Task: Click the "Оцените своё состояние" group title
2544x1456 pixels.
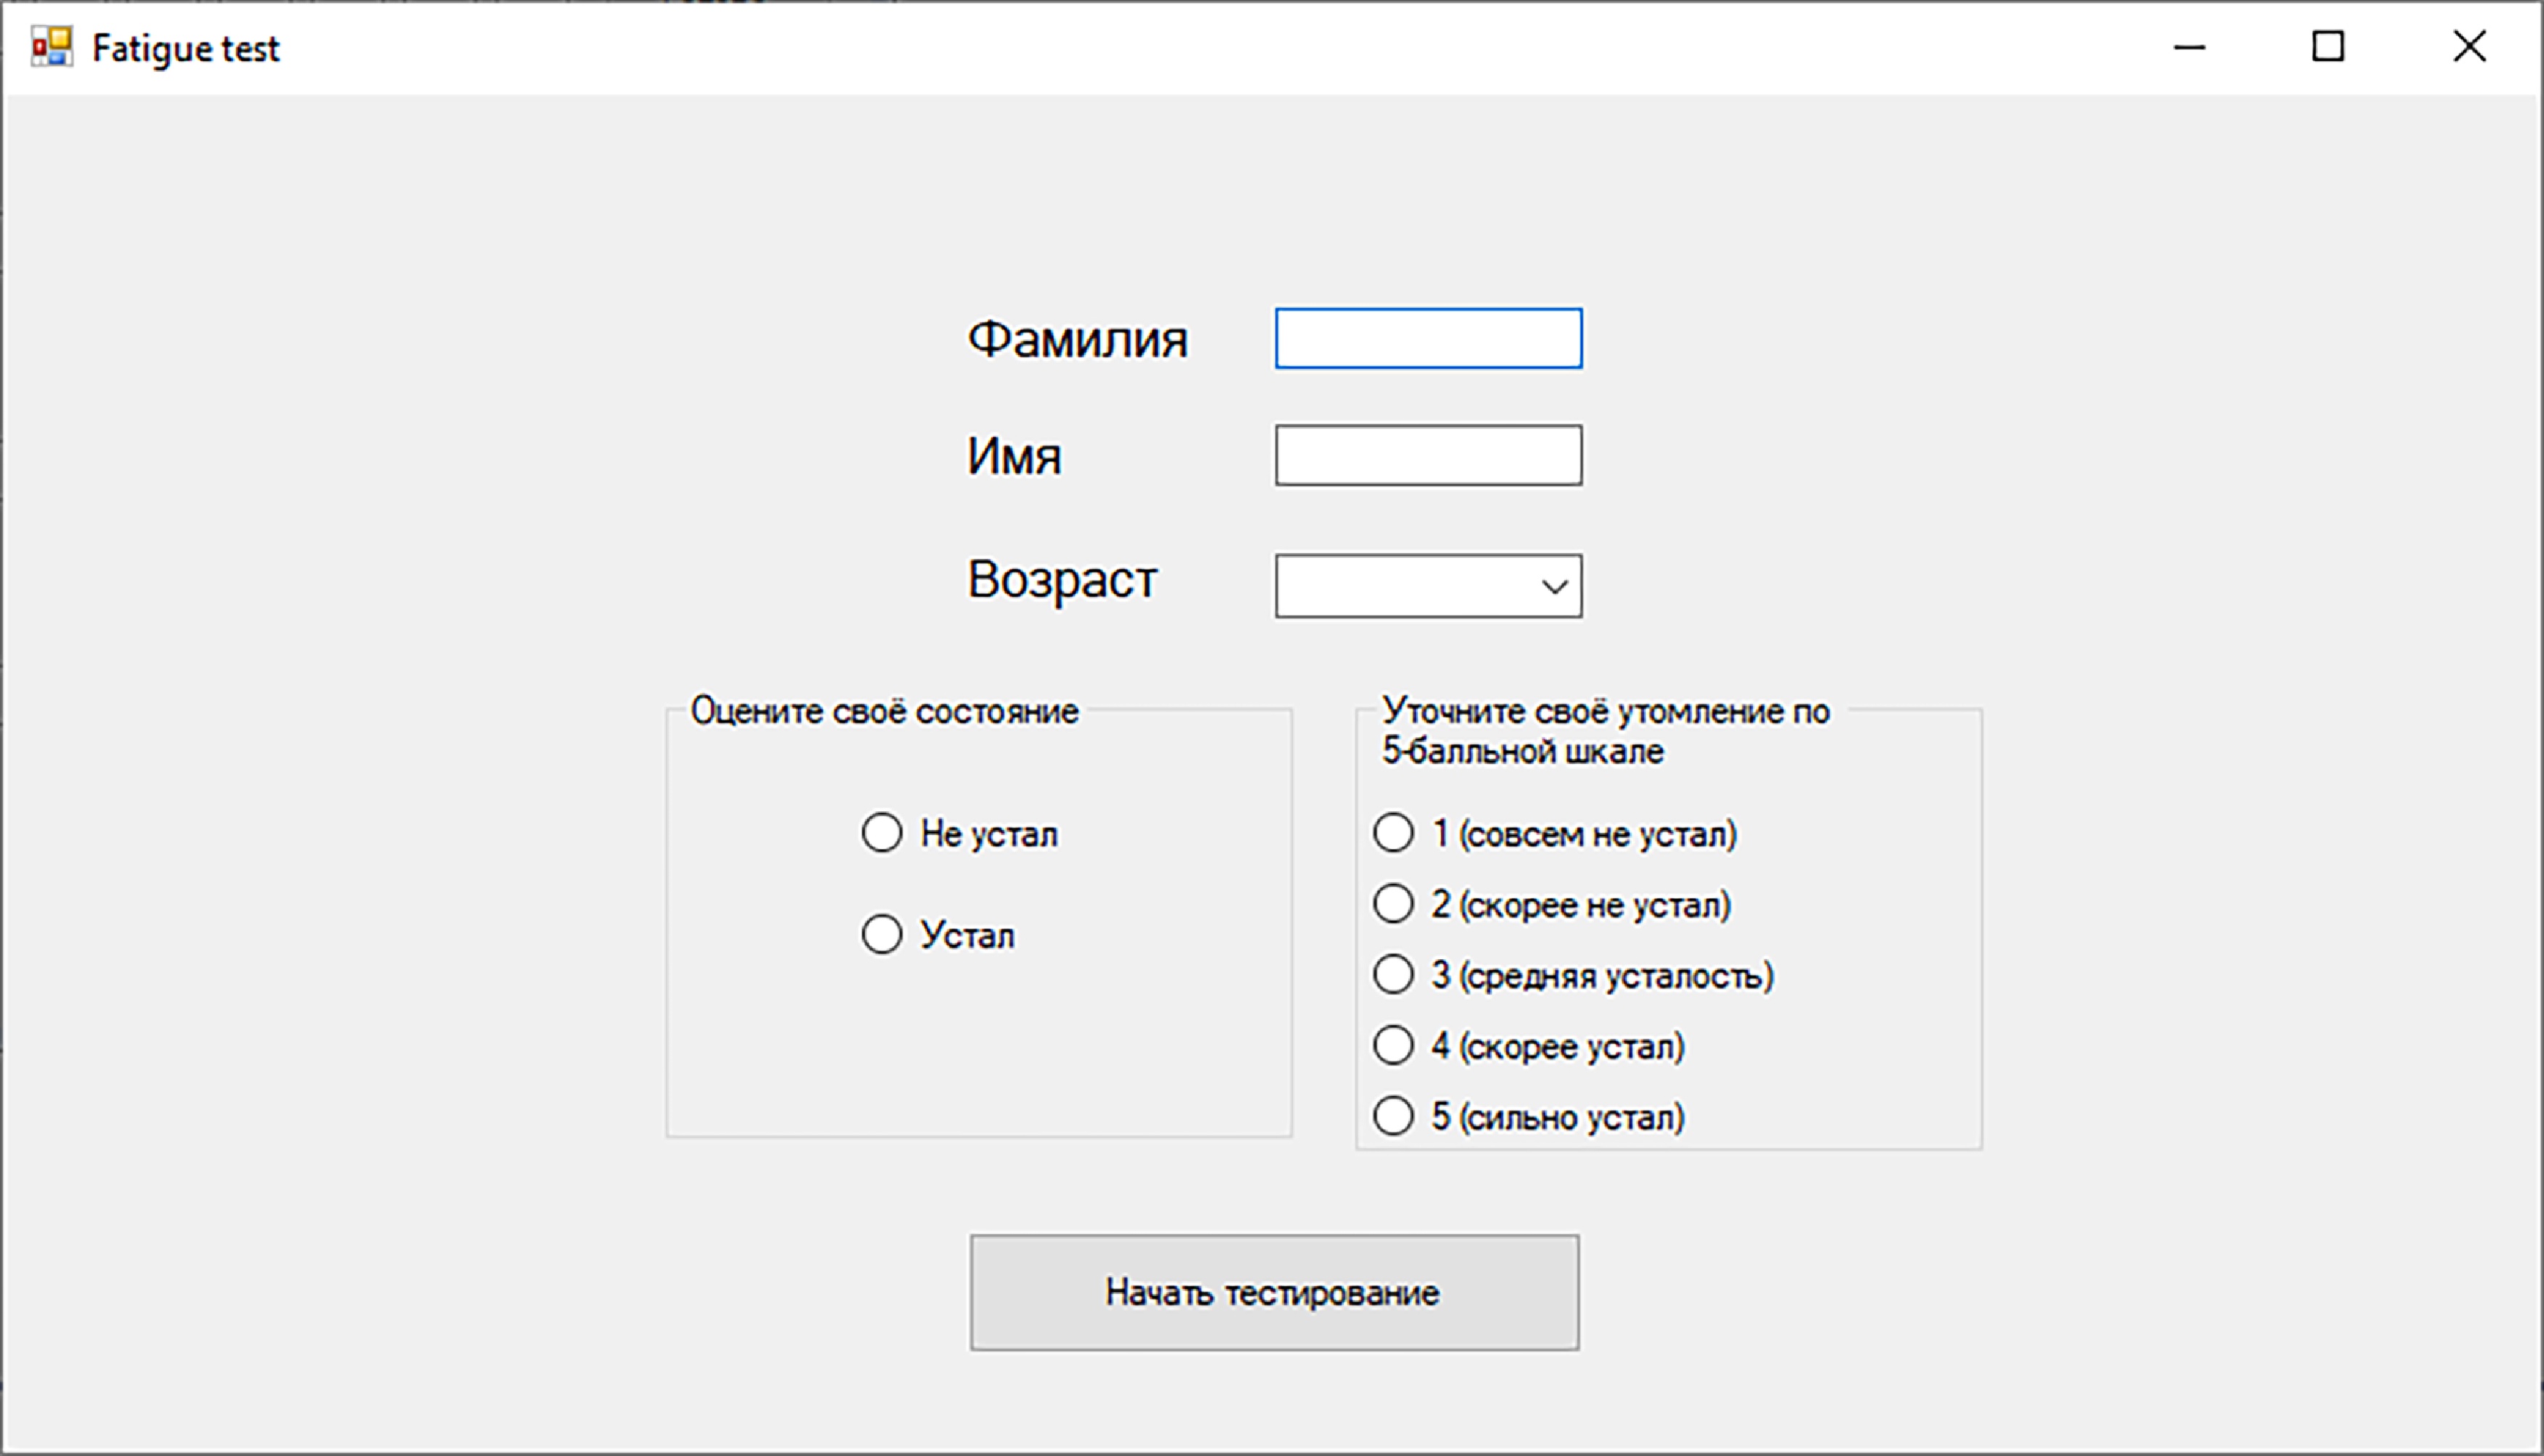Action: point(884,711)
